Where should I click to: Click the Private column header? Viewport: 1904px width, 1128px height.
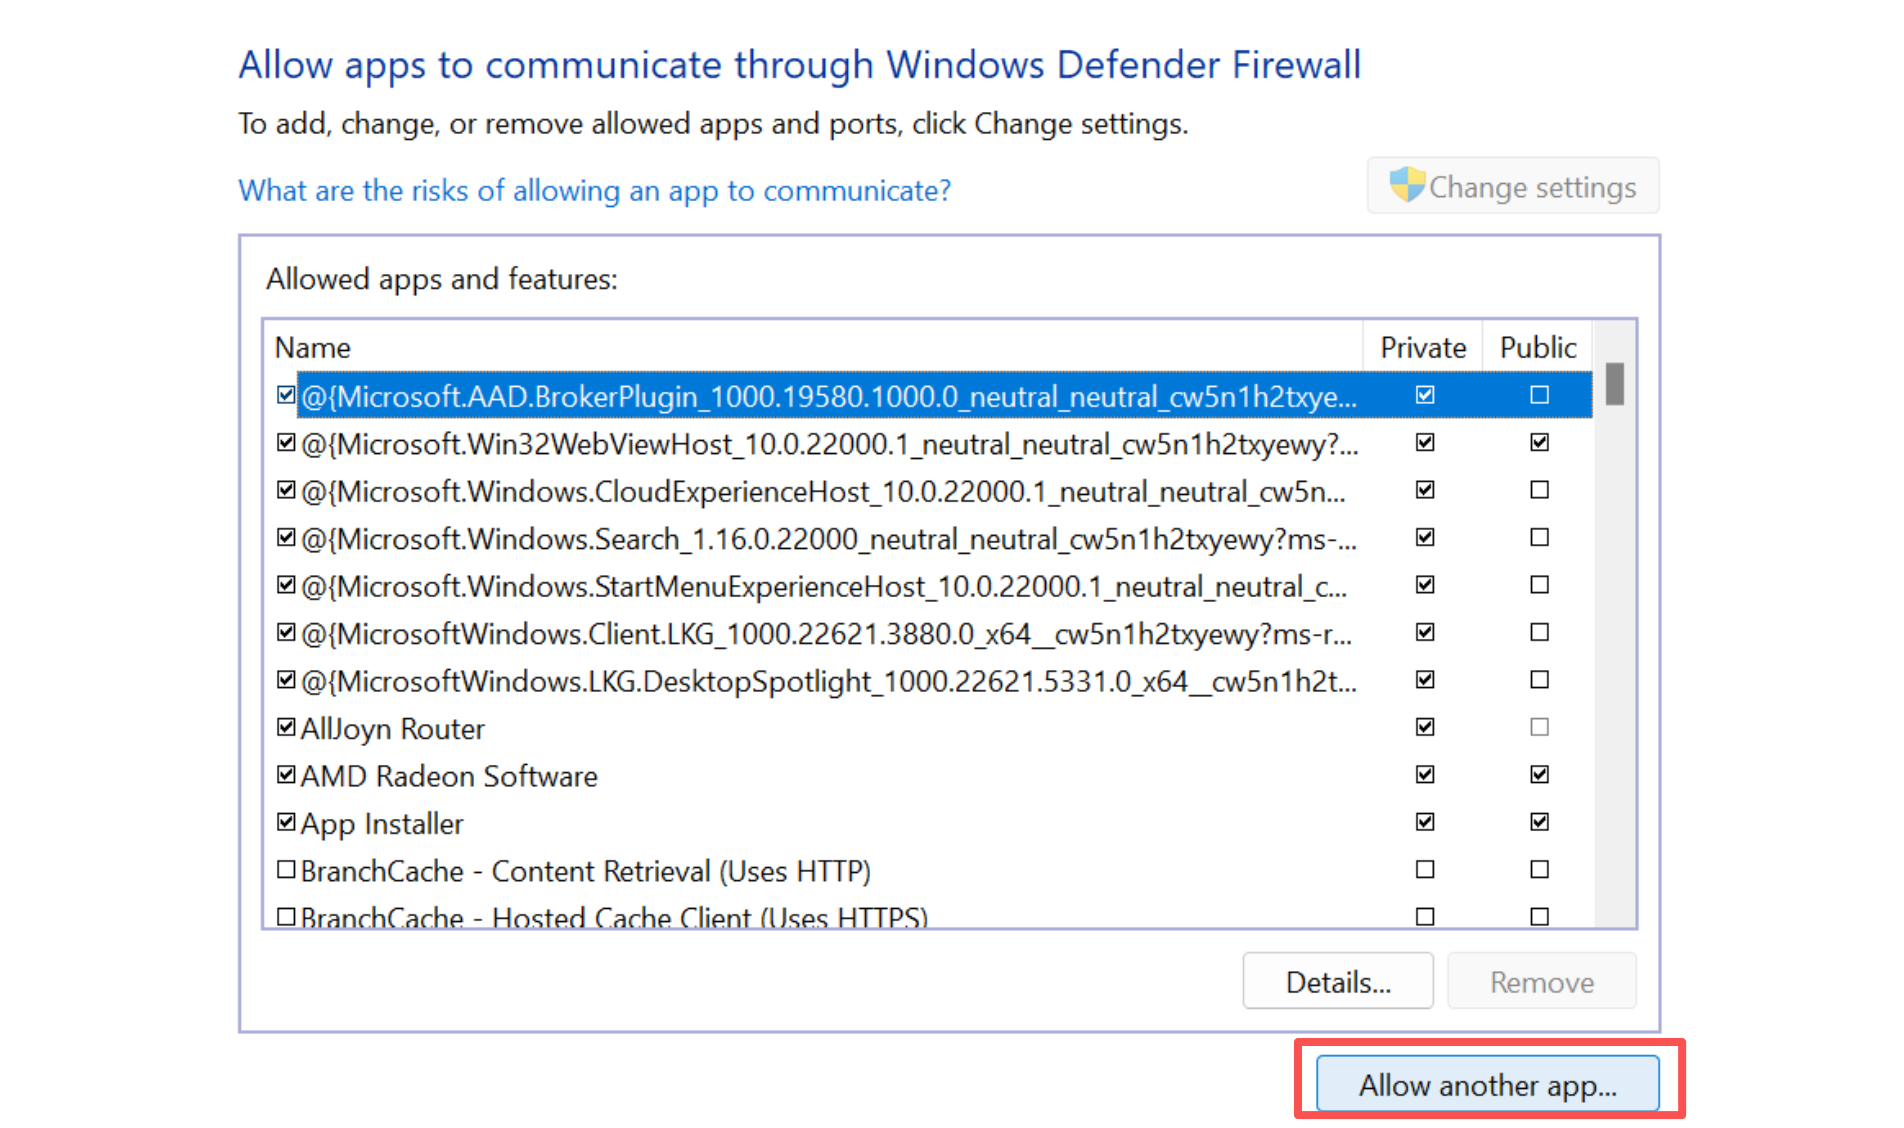tap(1422, 347)
